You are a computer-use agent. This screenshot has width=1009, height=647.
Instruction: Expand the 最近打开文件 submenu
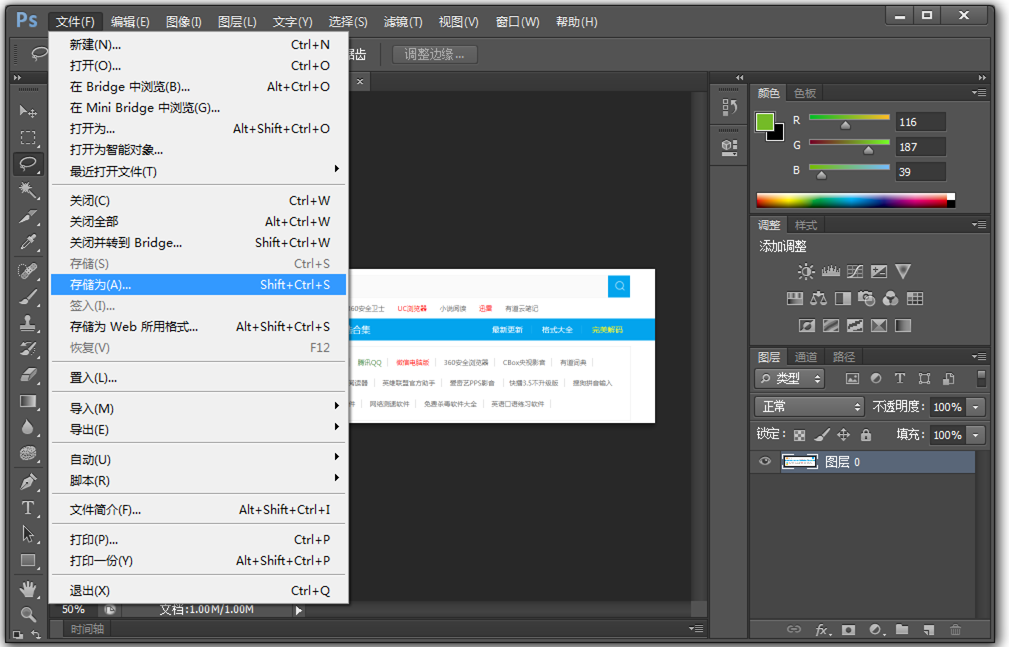198,171
